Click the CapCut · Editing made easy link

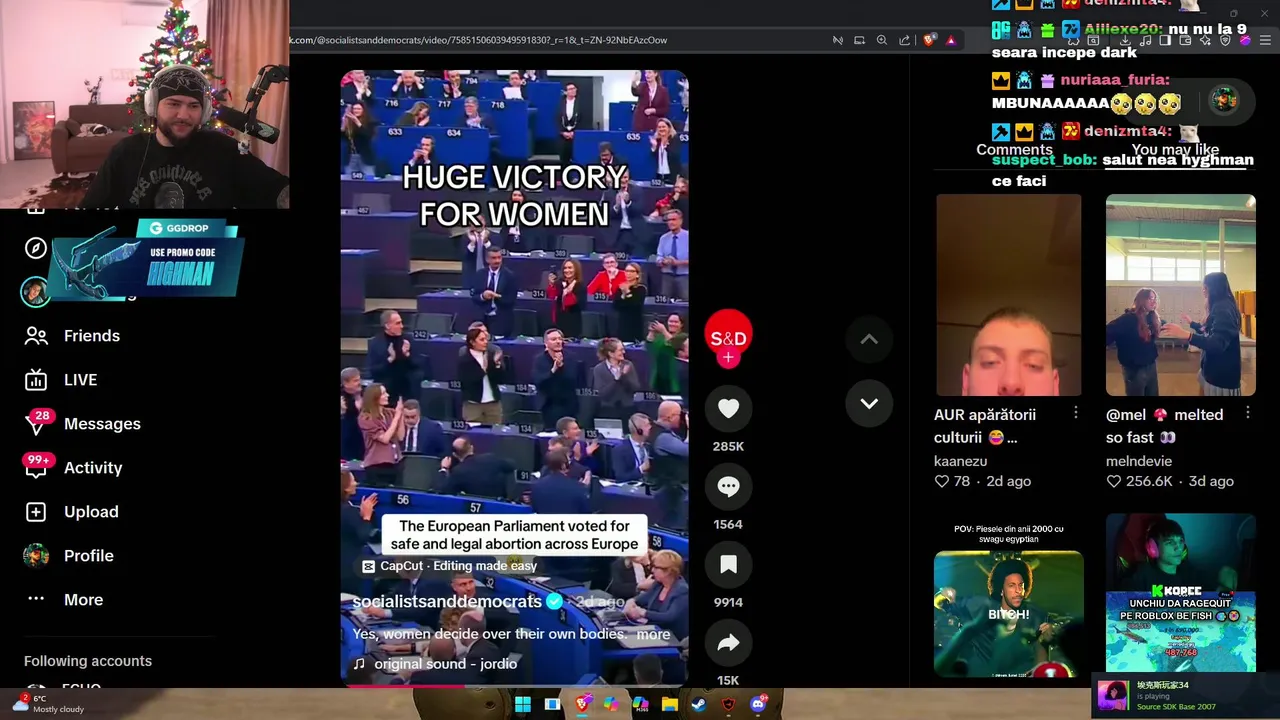[450, 566]
